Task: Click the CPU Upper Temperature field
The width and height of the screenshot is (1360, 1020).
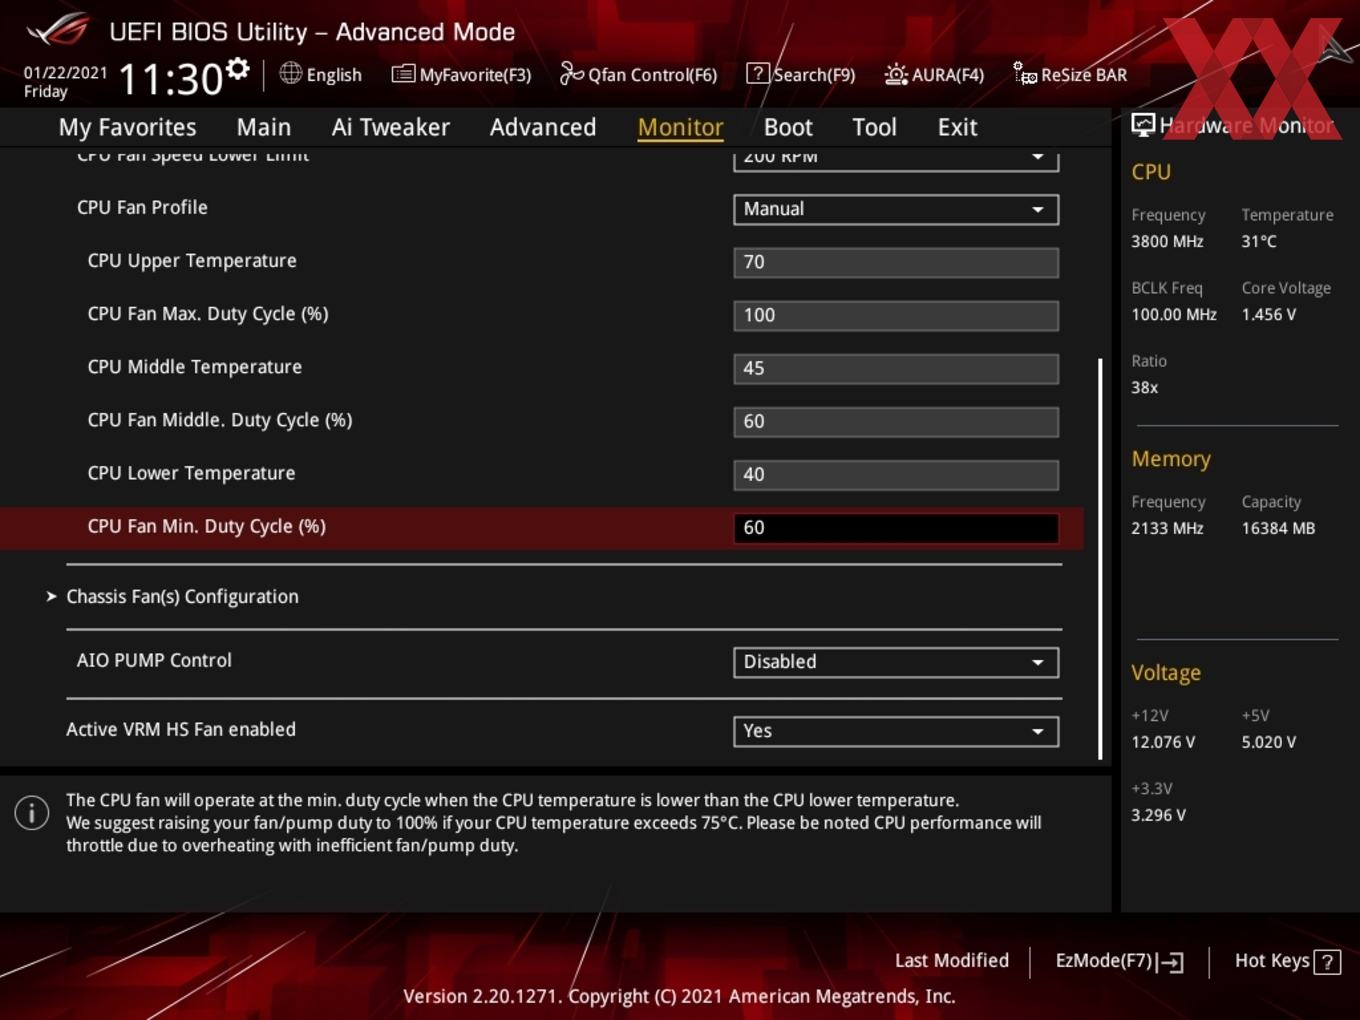Action: (x=896, y=262)
